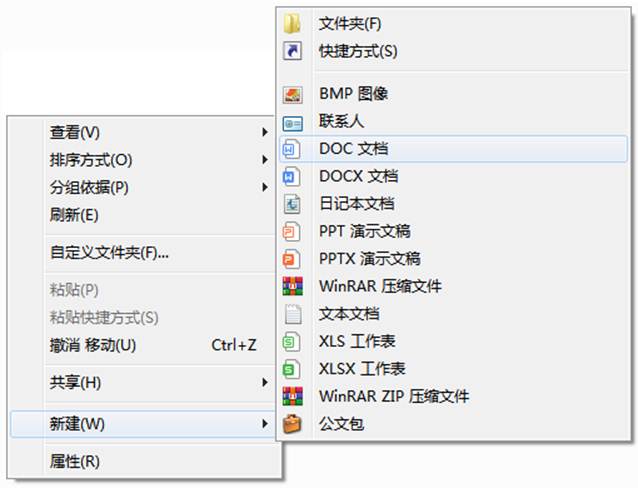
Task: Click the BMP 图像 paint icon
Action: click(x=293, y=95)
